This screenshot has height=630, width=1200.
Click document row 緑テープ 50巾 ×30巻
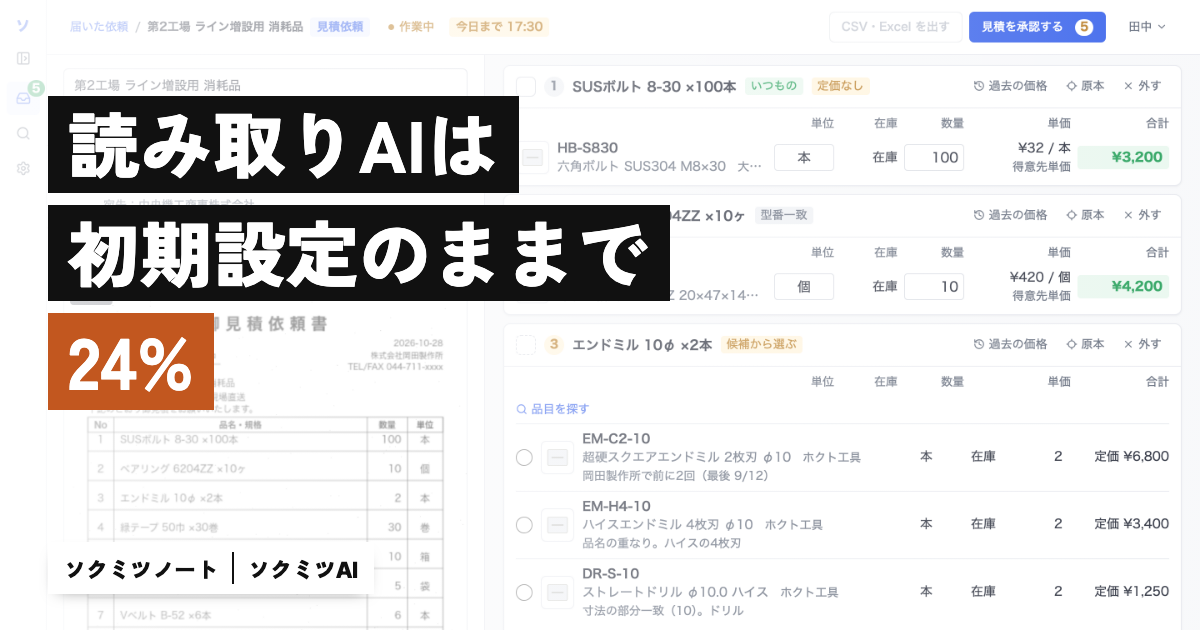pyautogui.click(x=267, y=525)
